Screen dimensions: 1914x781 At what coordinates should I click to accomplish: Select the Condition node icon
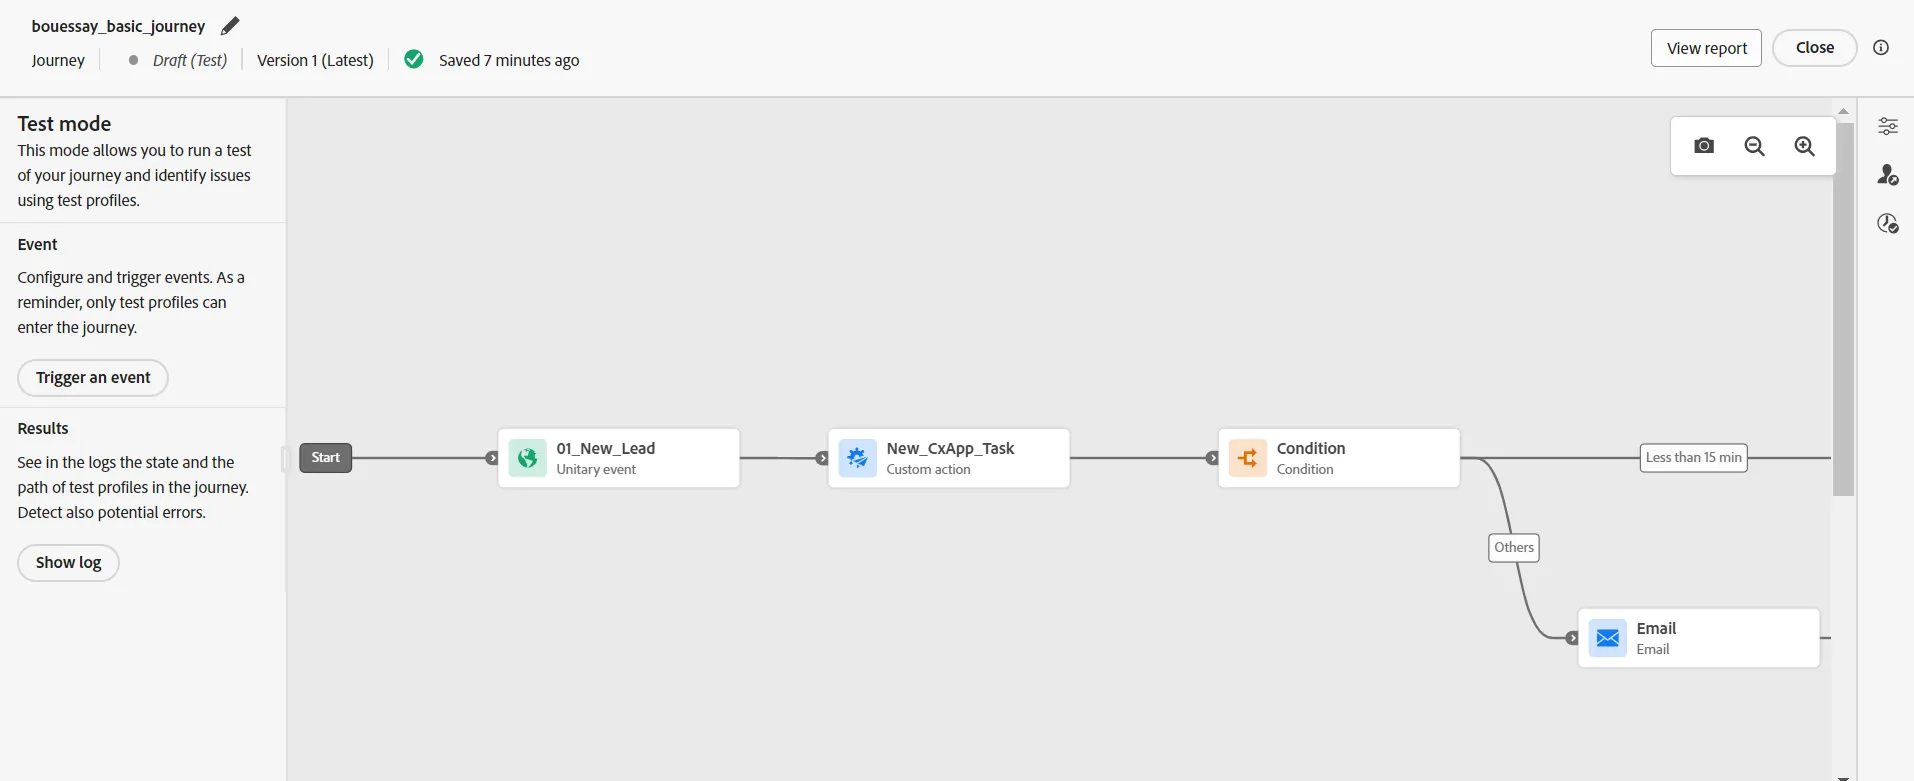[1247, 458]
